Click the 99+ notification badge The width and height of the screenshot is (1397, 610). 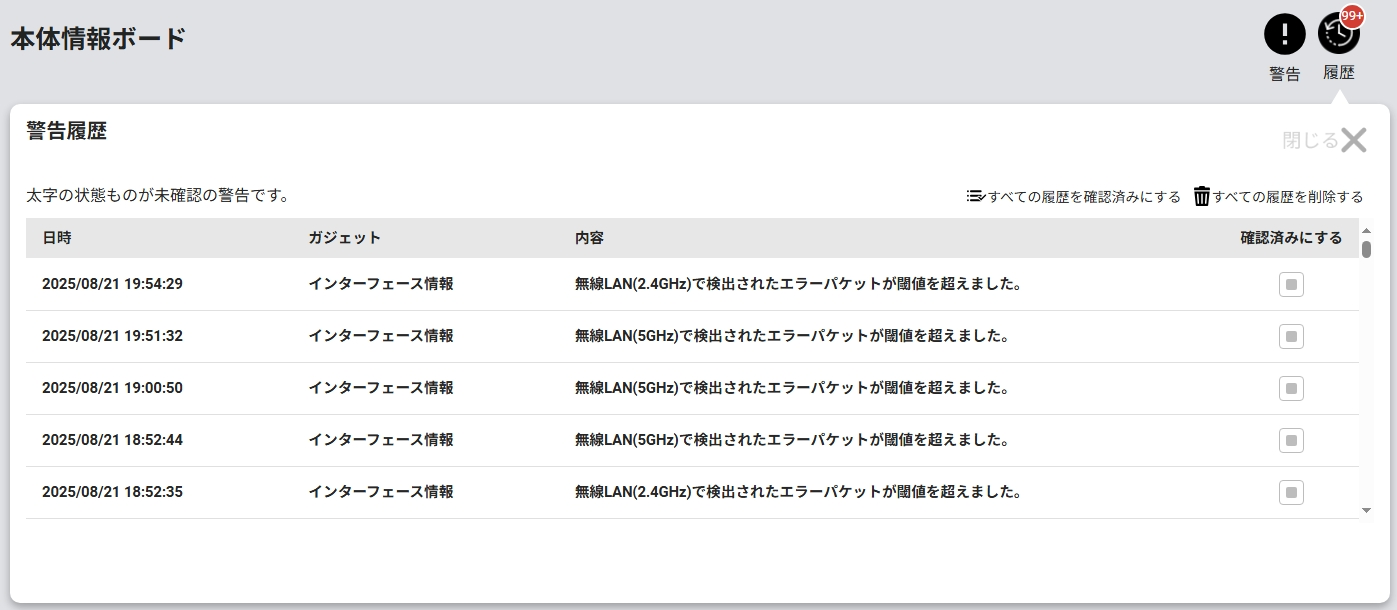click(x=1352, y=16)
